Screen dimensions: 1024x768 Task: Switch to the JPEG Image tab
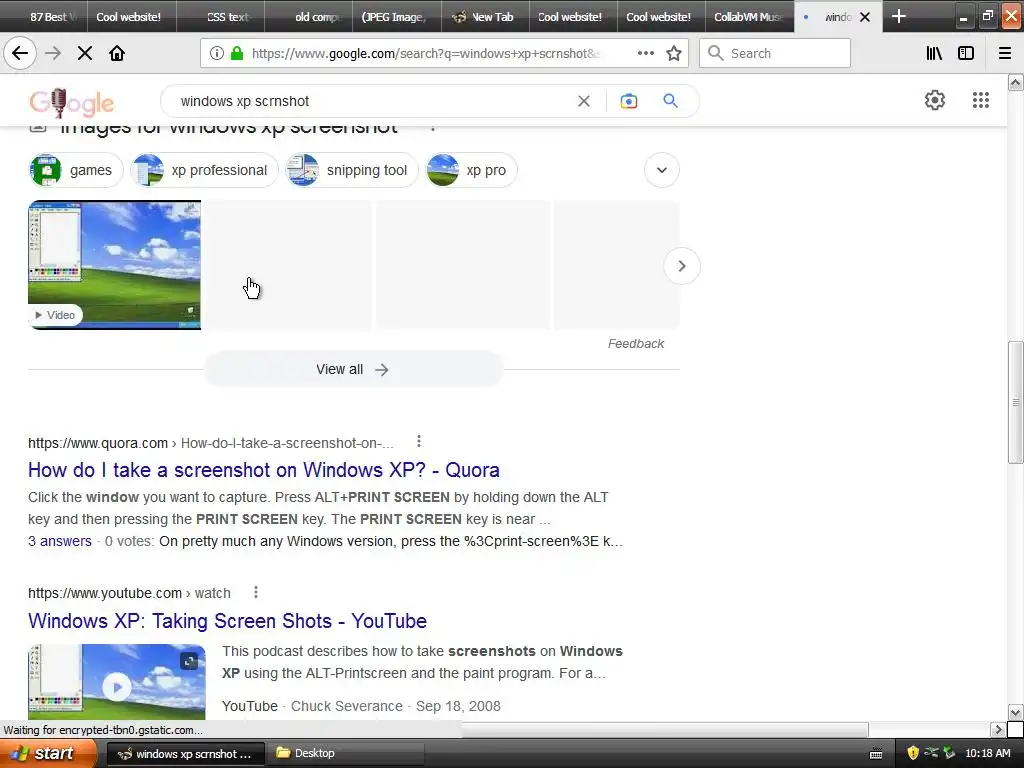coord(398,17)
